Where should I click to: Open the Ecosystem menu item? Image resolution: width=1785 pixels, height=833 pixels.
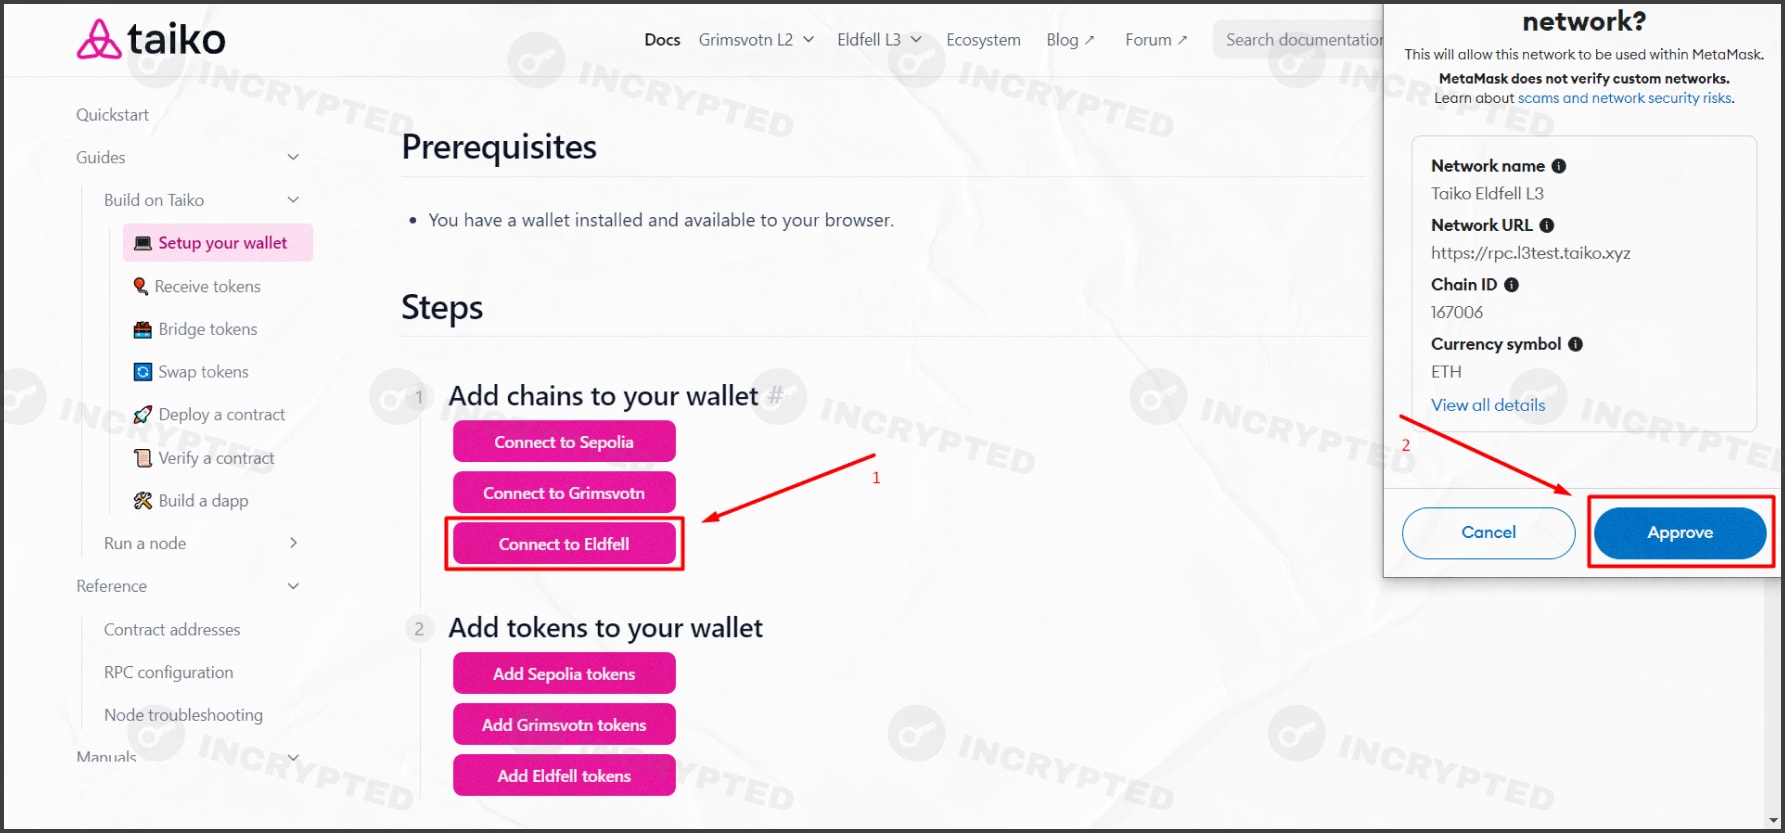[x=983, y=40]
